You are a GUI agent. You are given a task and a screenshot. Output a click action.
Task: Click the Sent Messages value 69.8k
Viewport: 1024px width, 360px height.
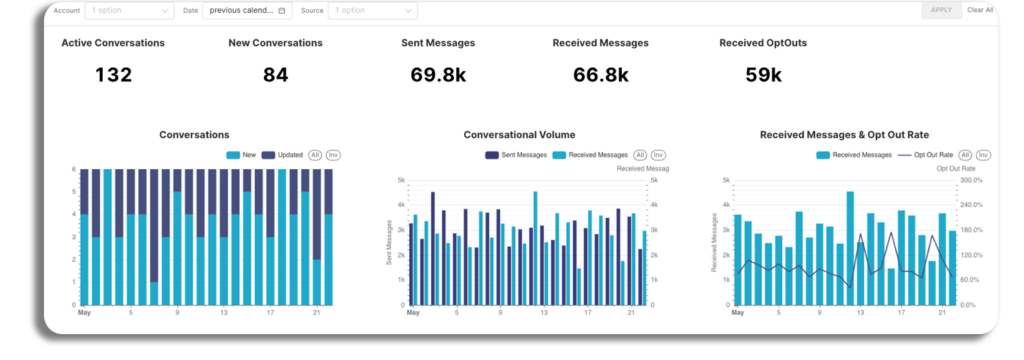pyautogui.click(x=438, y=75)
